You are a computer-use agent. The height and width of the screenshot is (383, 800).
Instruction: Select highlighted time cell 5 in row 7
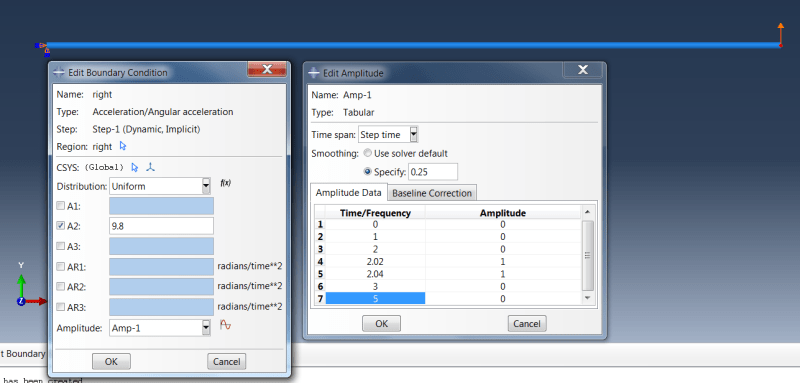(375, 299)
